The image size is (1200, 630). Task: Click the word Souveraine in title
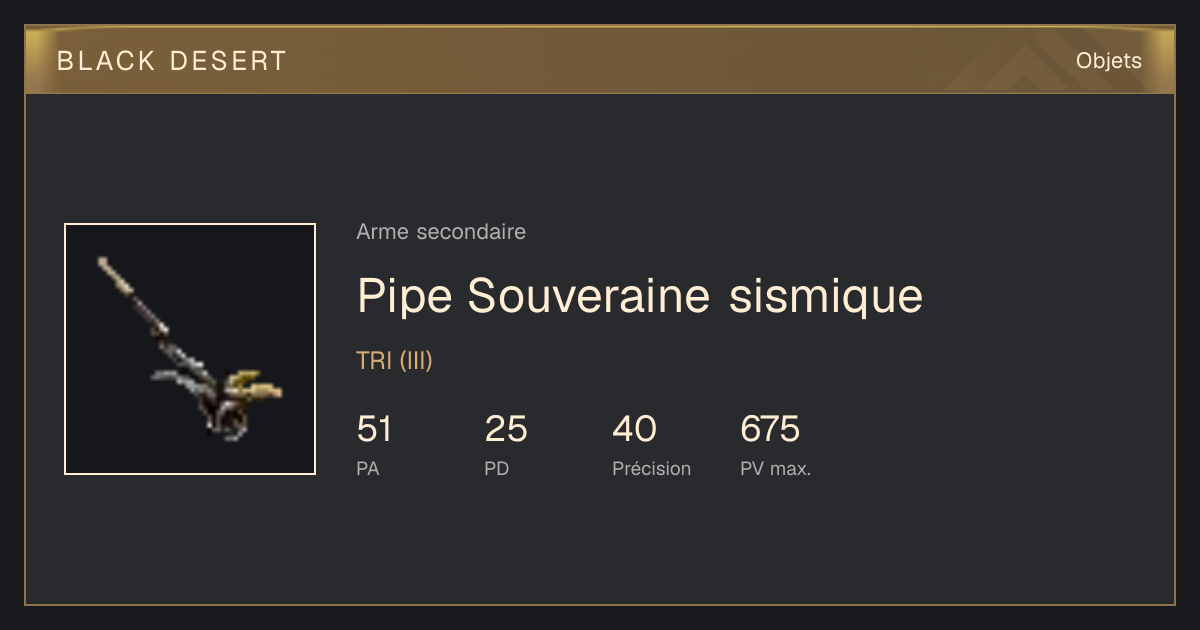click(590, 296)
